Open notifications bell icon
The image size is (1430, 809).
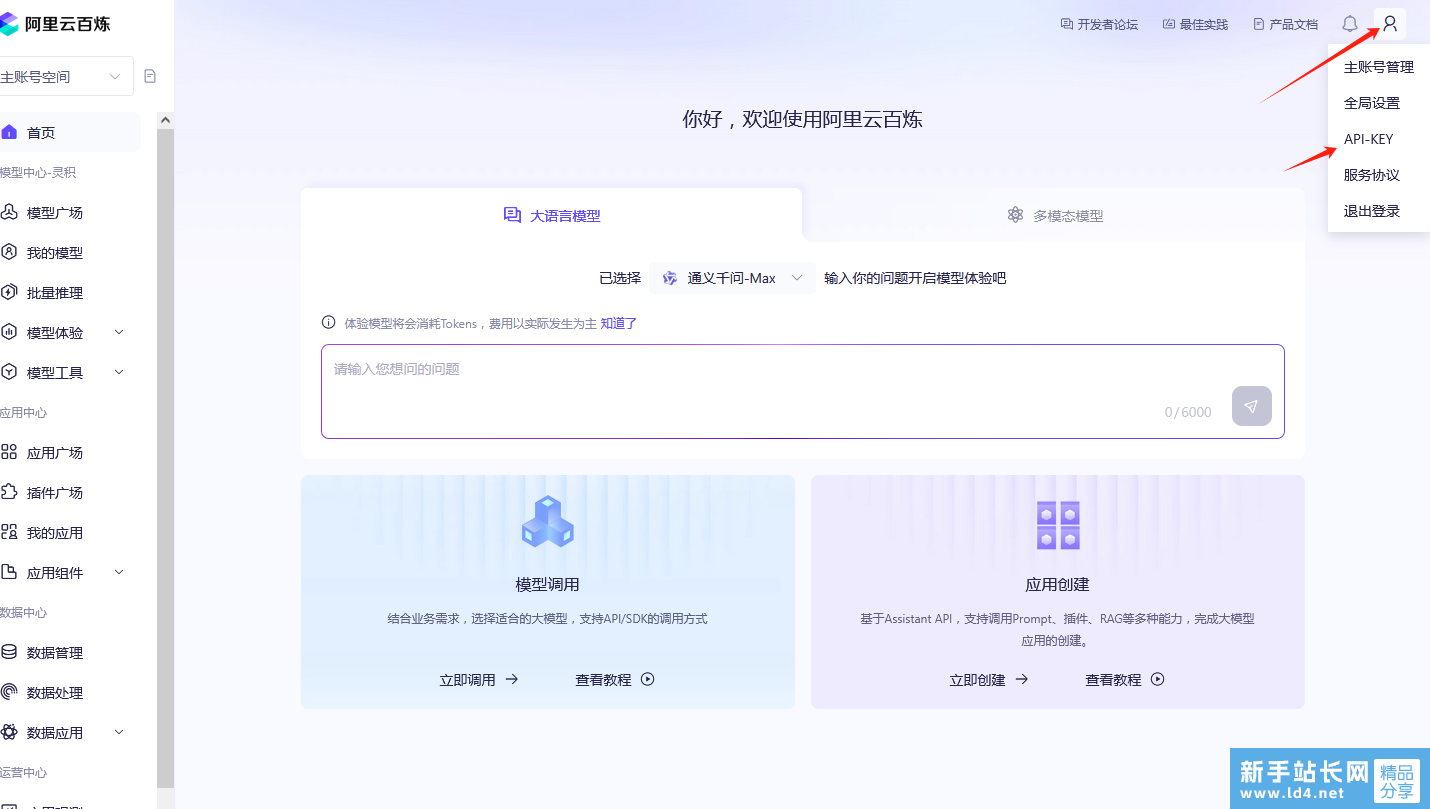[1350, 24]
